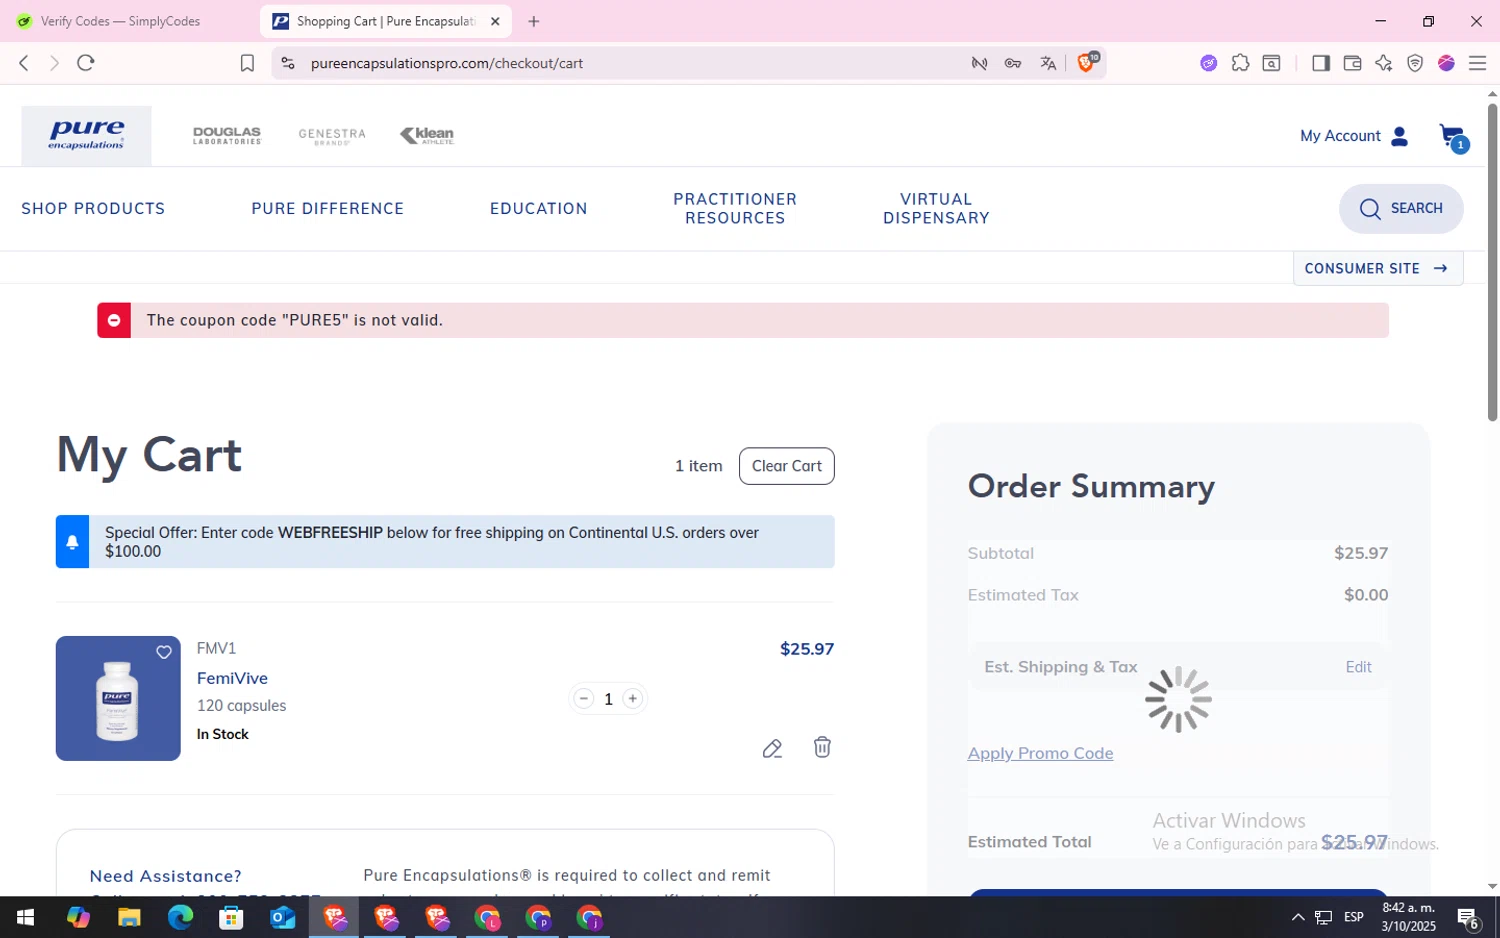Open Microsoft Store from the taskbar
Image resolution: width=1500 pixels, height=938 pixels.
click(231, 917)
